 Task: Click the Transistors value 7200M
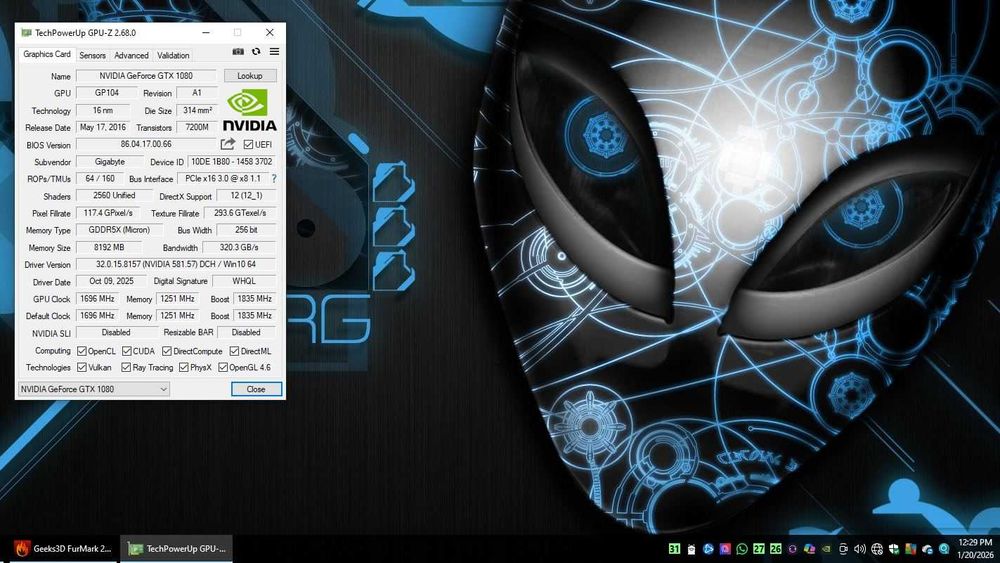click(x=197, y=128)
